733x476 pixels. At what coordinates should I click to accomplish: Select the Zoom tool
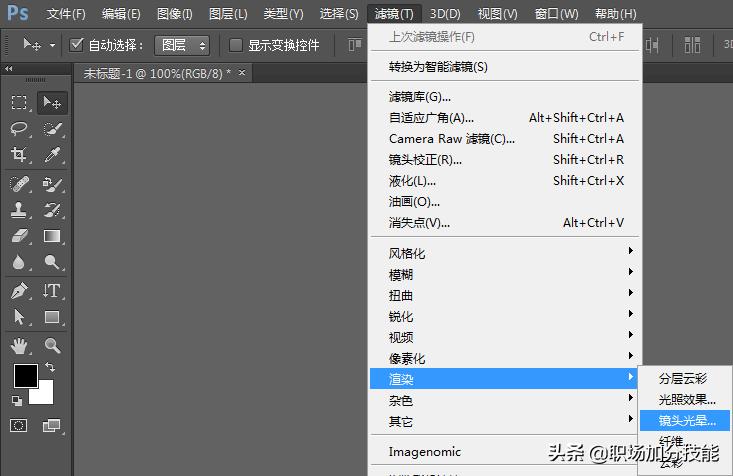52,346
